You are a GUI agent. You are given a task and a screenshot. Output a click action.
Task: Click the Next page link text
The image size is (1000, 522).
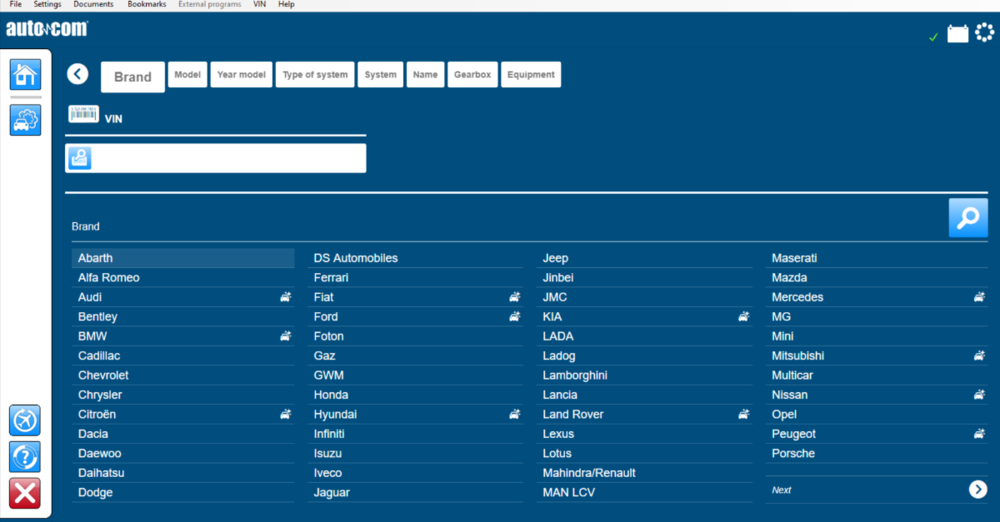(x=781, y=490)
